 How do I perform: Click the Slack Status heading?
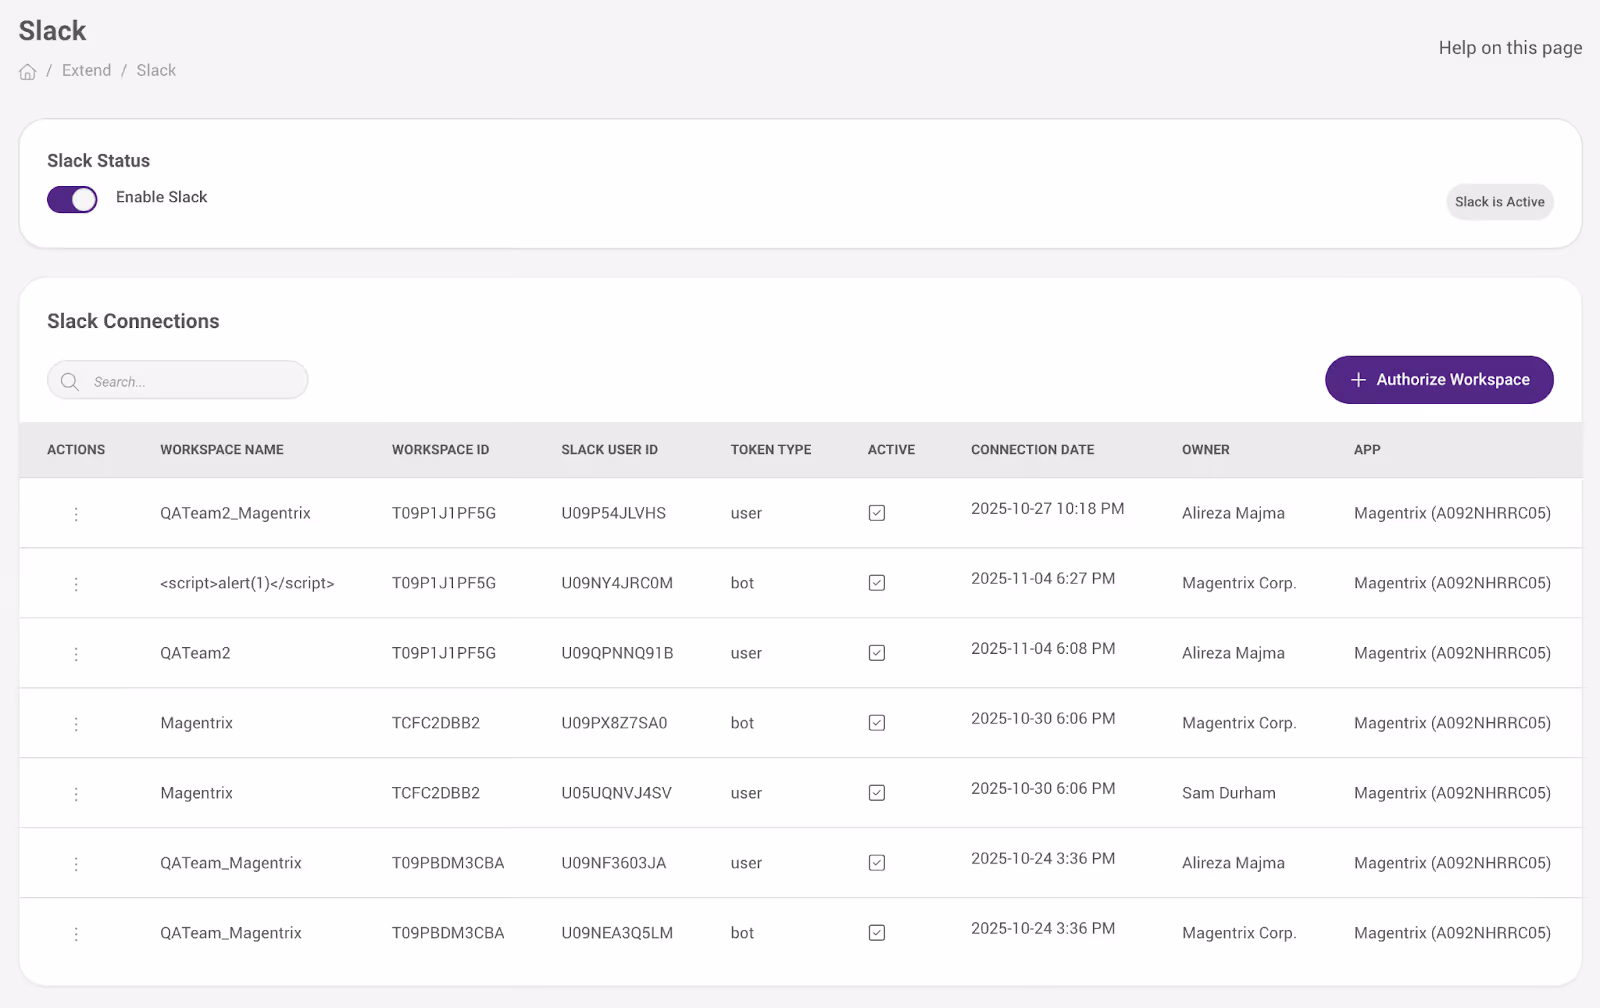click(98, 161)
